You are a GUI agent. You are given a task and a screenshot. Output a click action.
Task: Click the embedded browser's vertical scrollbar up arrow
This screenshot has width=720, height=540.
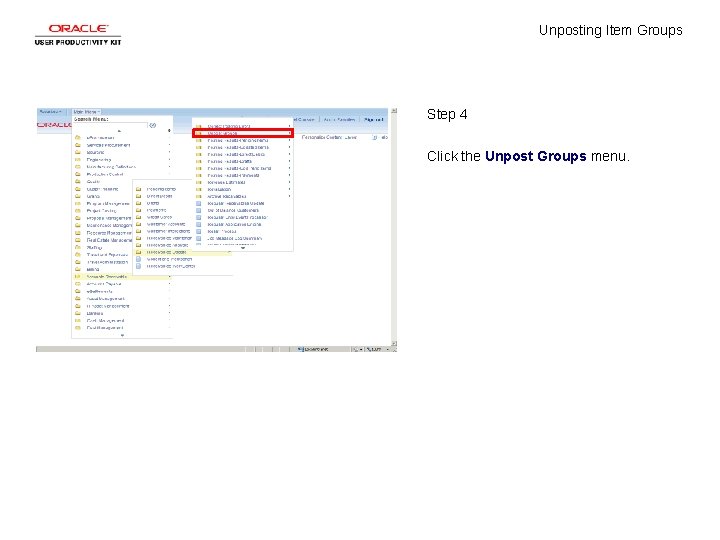click(x=394, y=111)
